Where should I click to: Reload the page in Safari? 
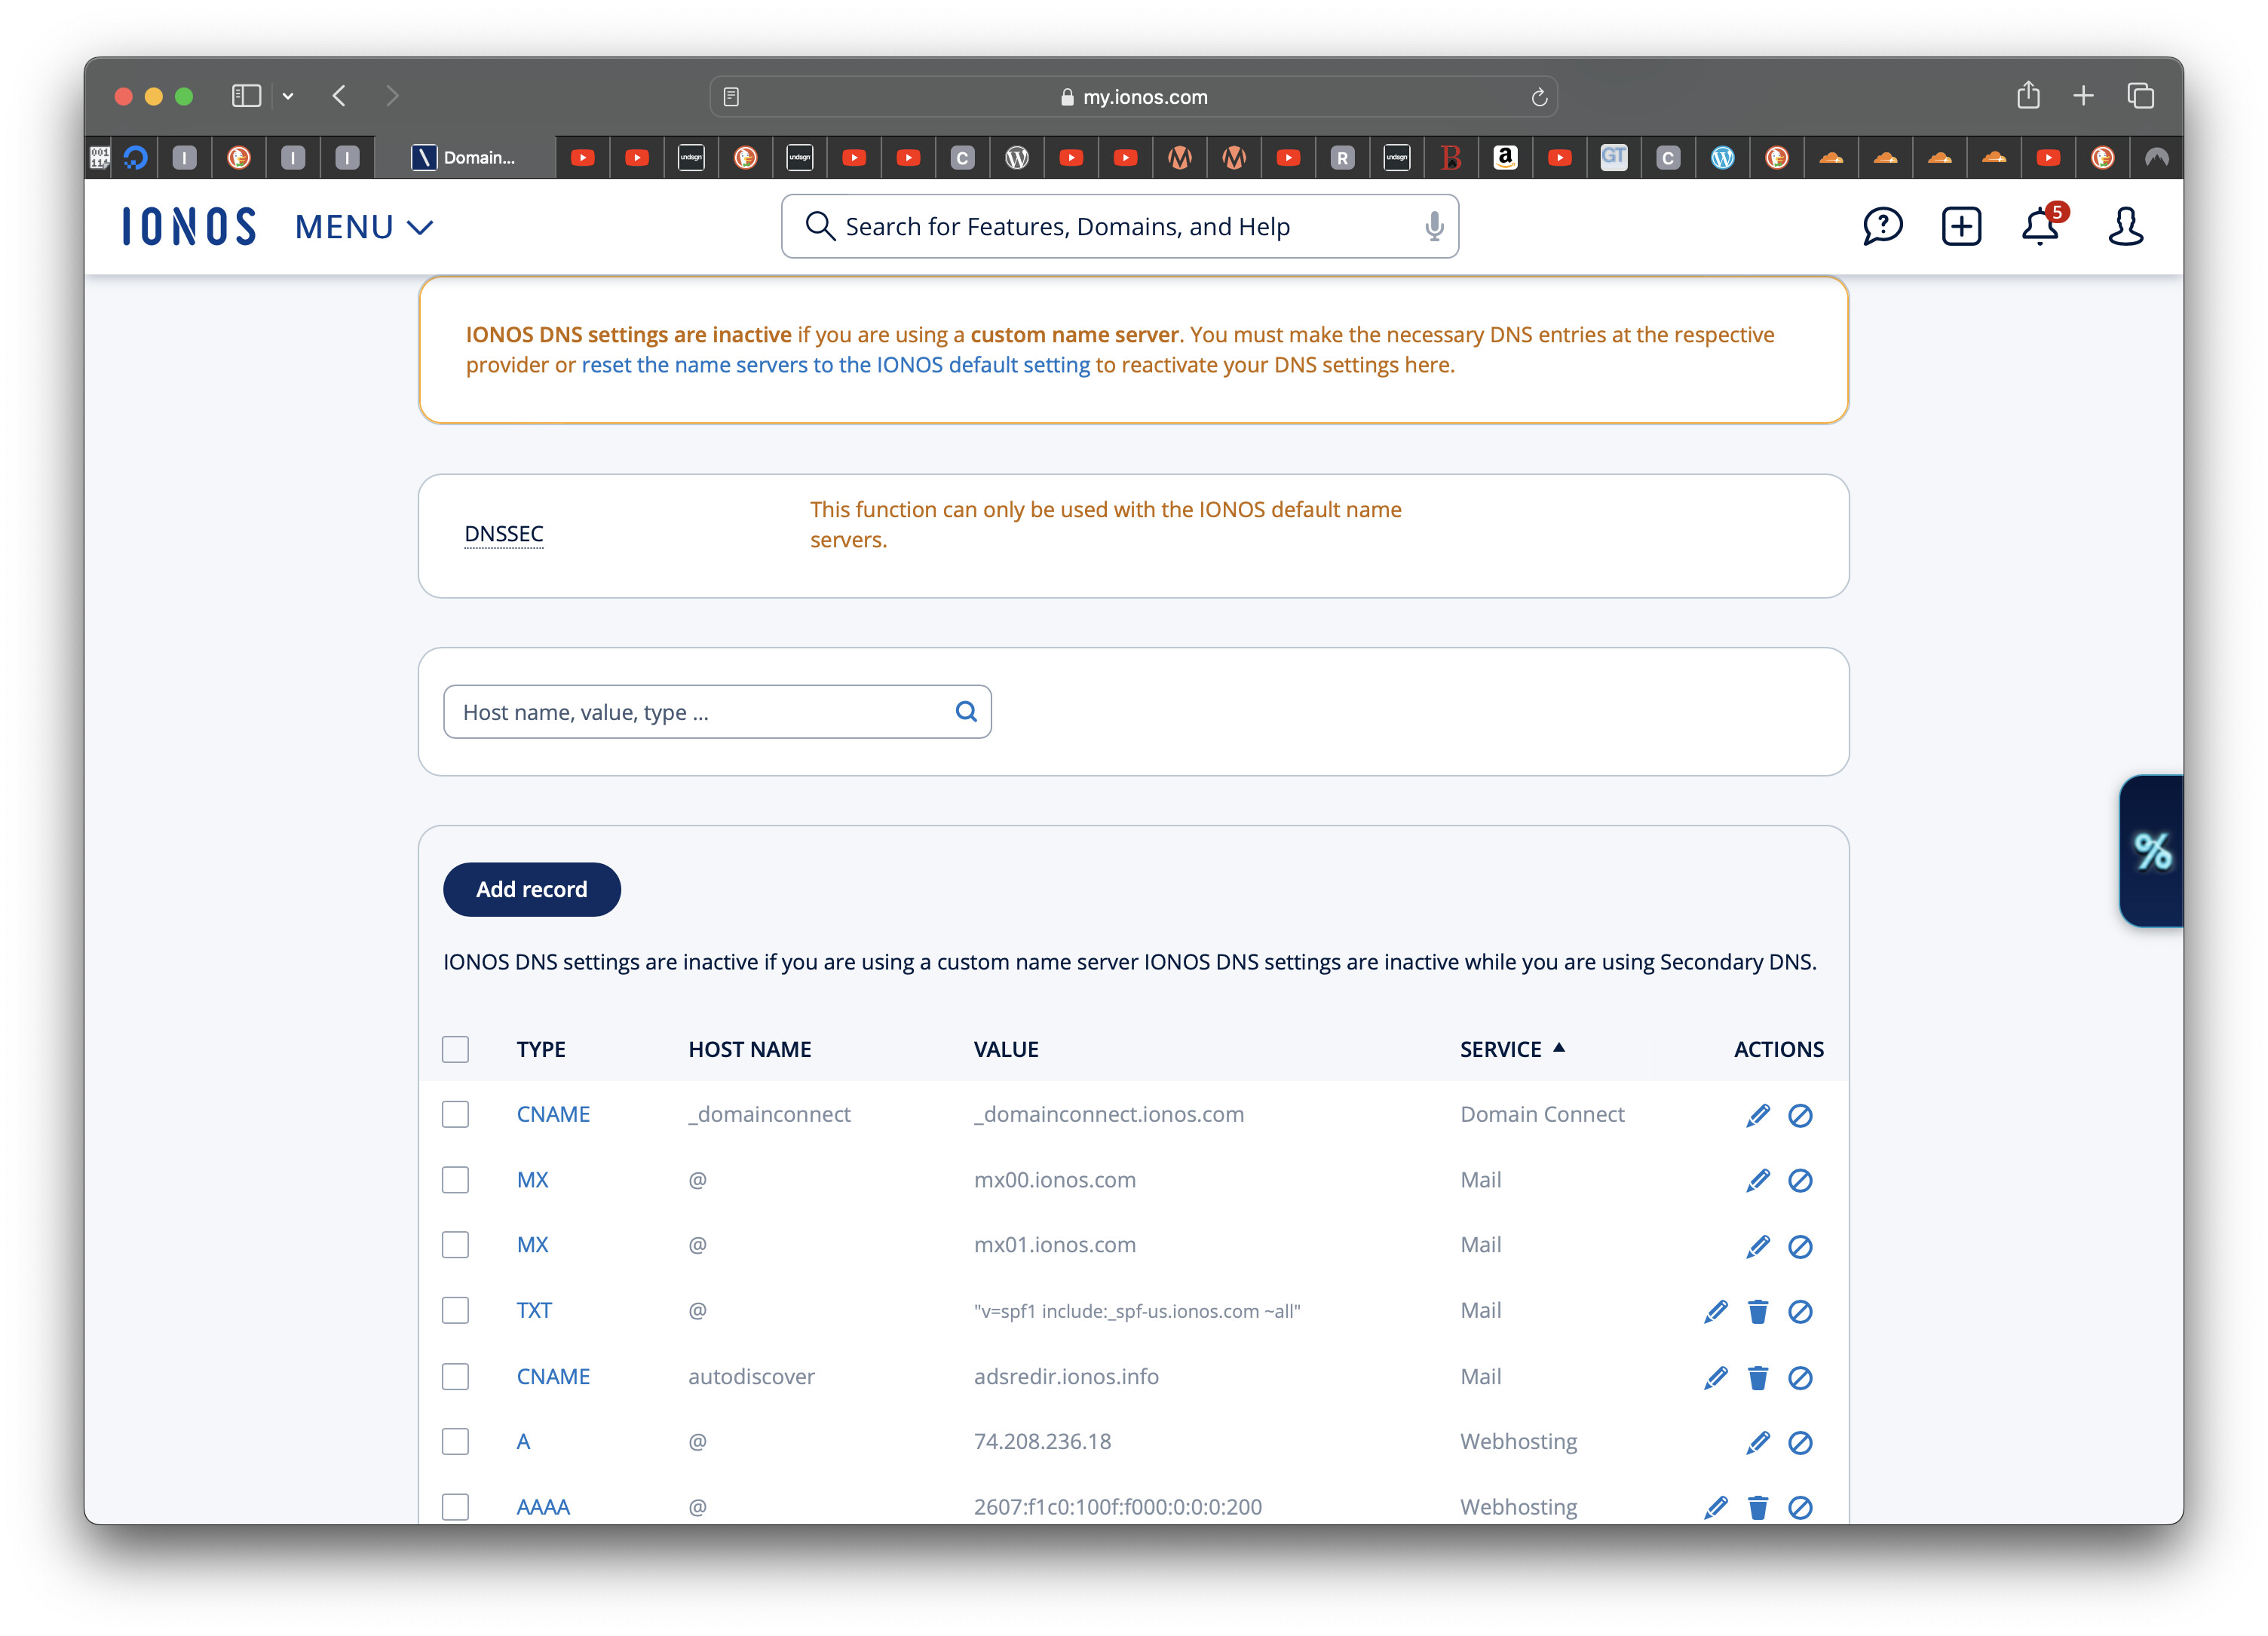click(x=1538, y=97)
